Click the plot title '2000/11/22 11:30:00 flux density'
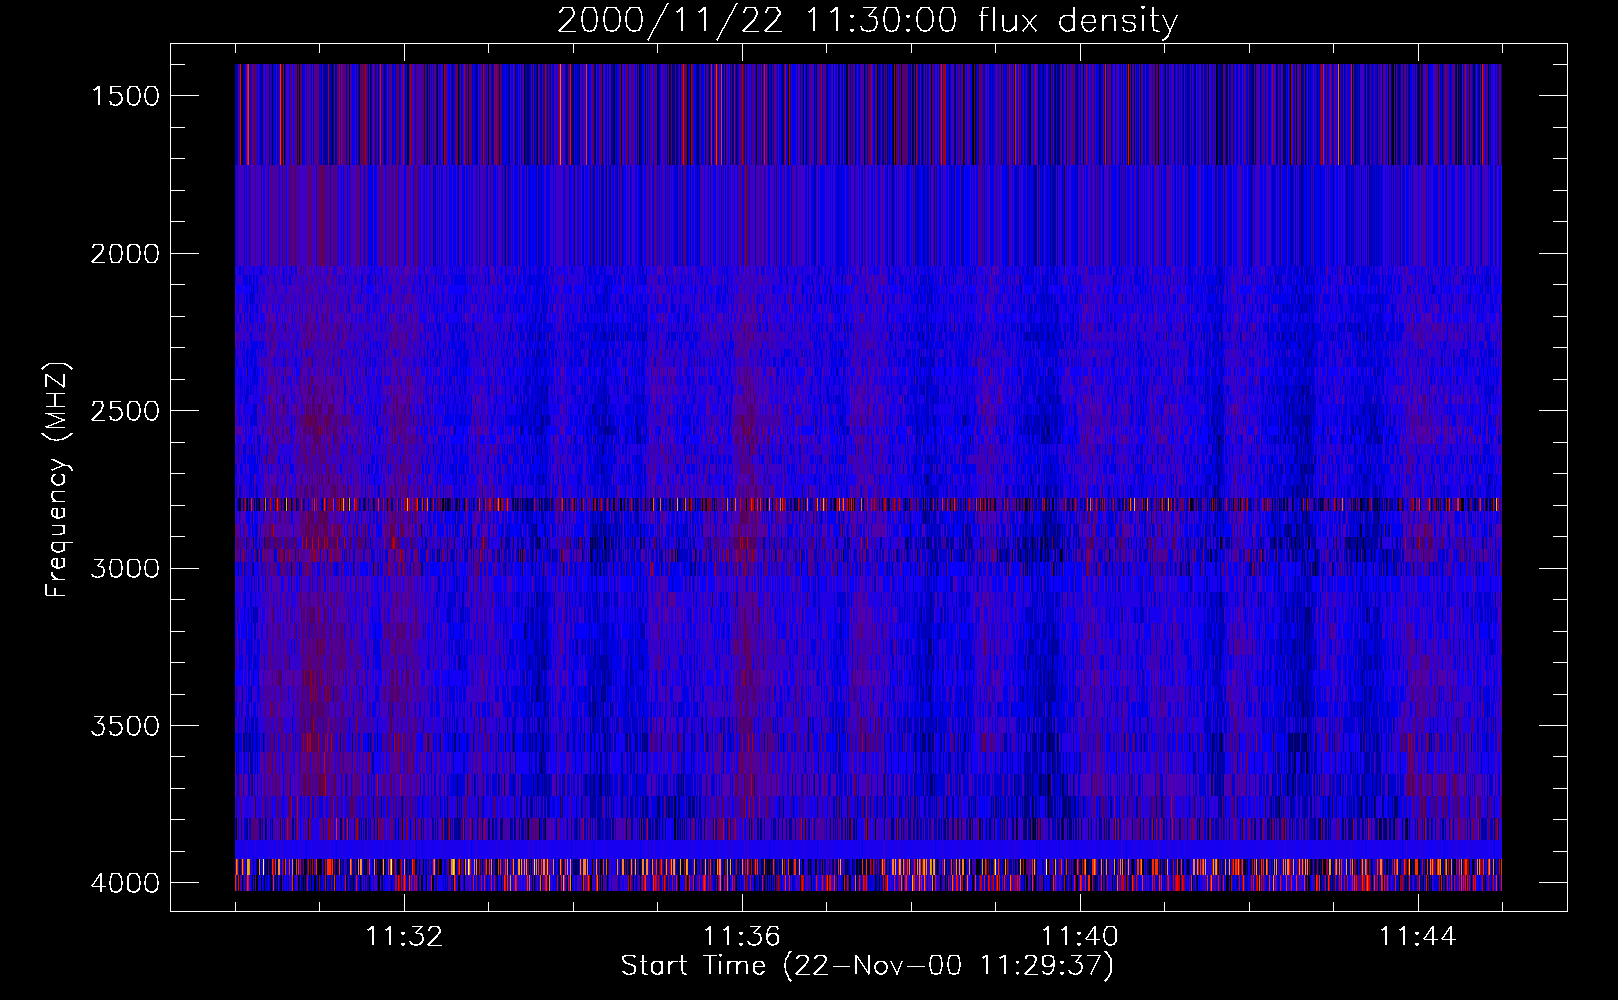This screenshot has width=1618, height=1000. (x=867, y=21)
